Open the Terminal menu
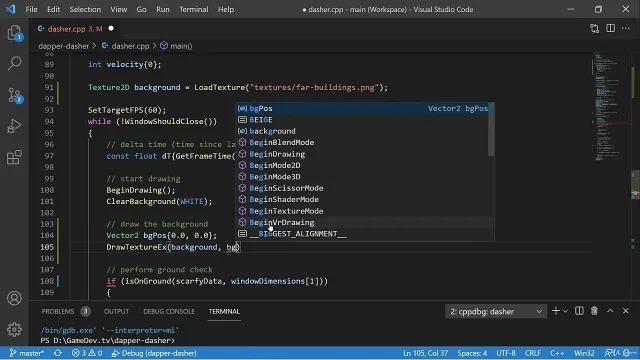 click(193, 9)
